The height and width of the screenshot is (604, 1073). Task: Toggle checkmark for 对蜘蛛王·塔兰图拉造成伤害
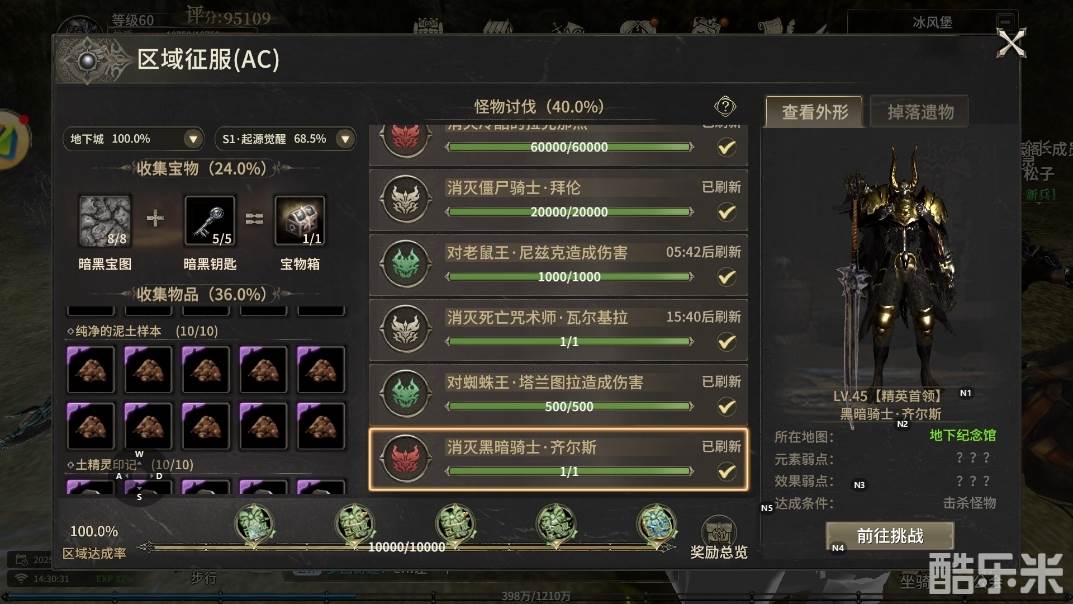pyautogui.click(x=726, y=406)
